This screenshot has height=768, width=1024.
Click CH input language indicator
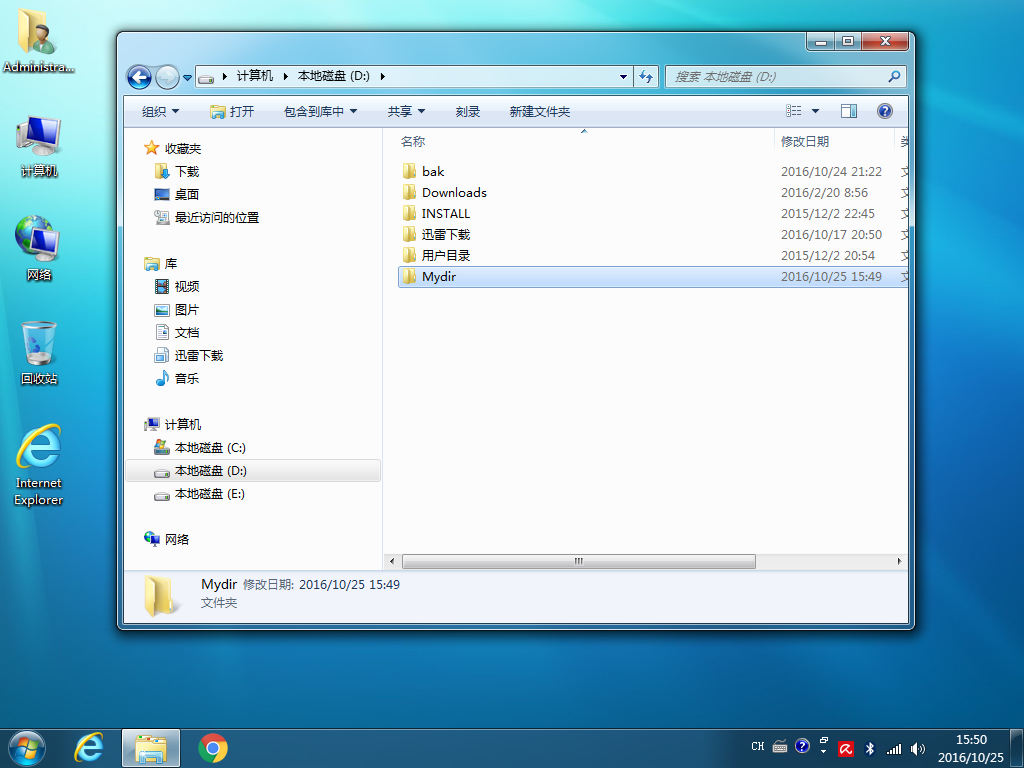click(x=758, y=746)
